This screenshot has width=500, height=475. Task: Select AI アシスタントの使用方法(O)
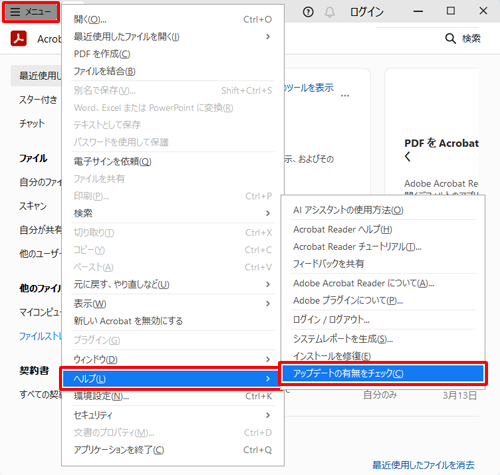click(383, 210)
